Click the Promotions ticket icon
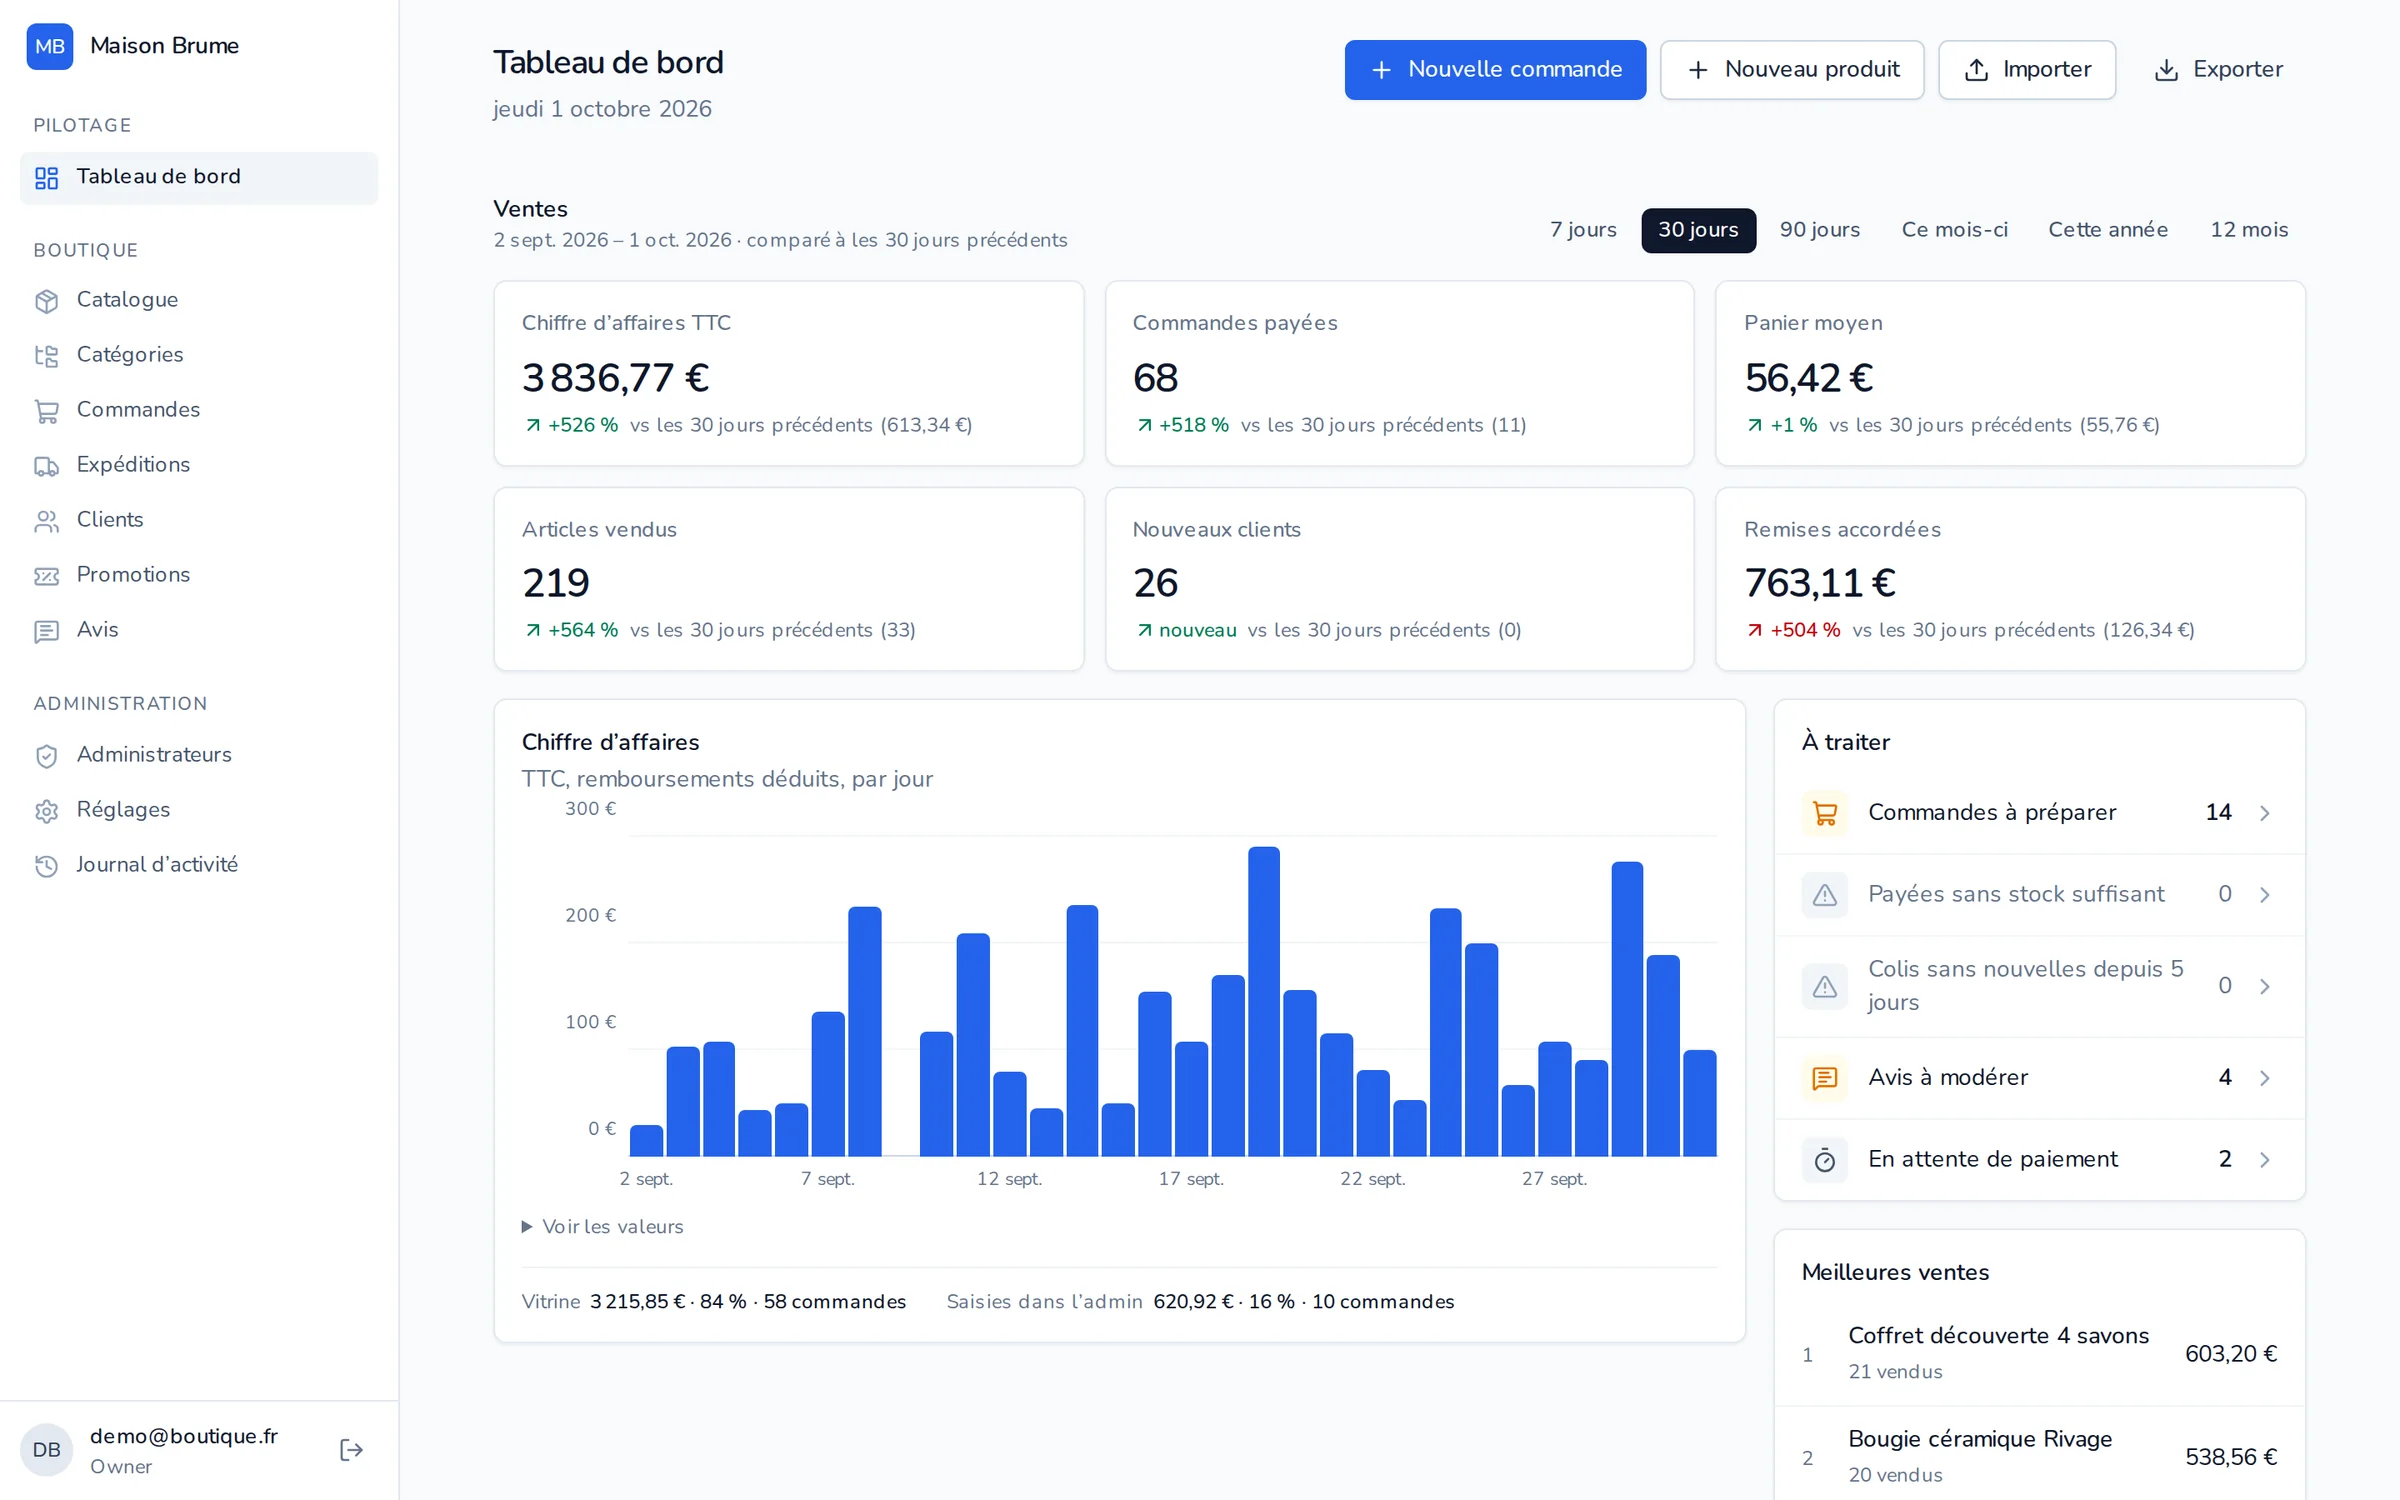Image resolution: width=2400 pixels, height=1500 pixels. click(x=47, y=576)
